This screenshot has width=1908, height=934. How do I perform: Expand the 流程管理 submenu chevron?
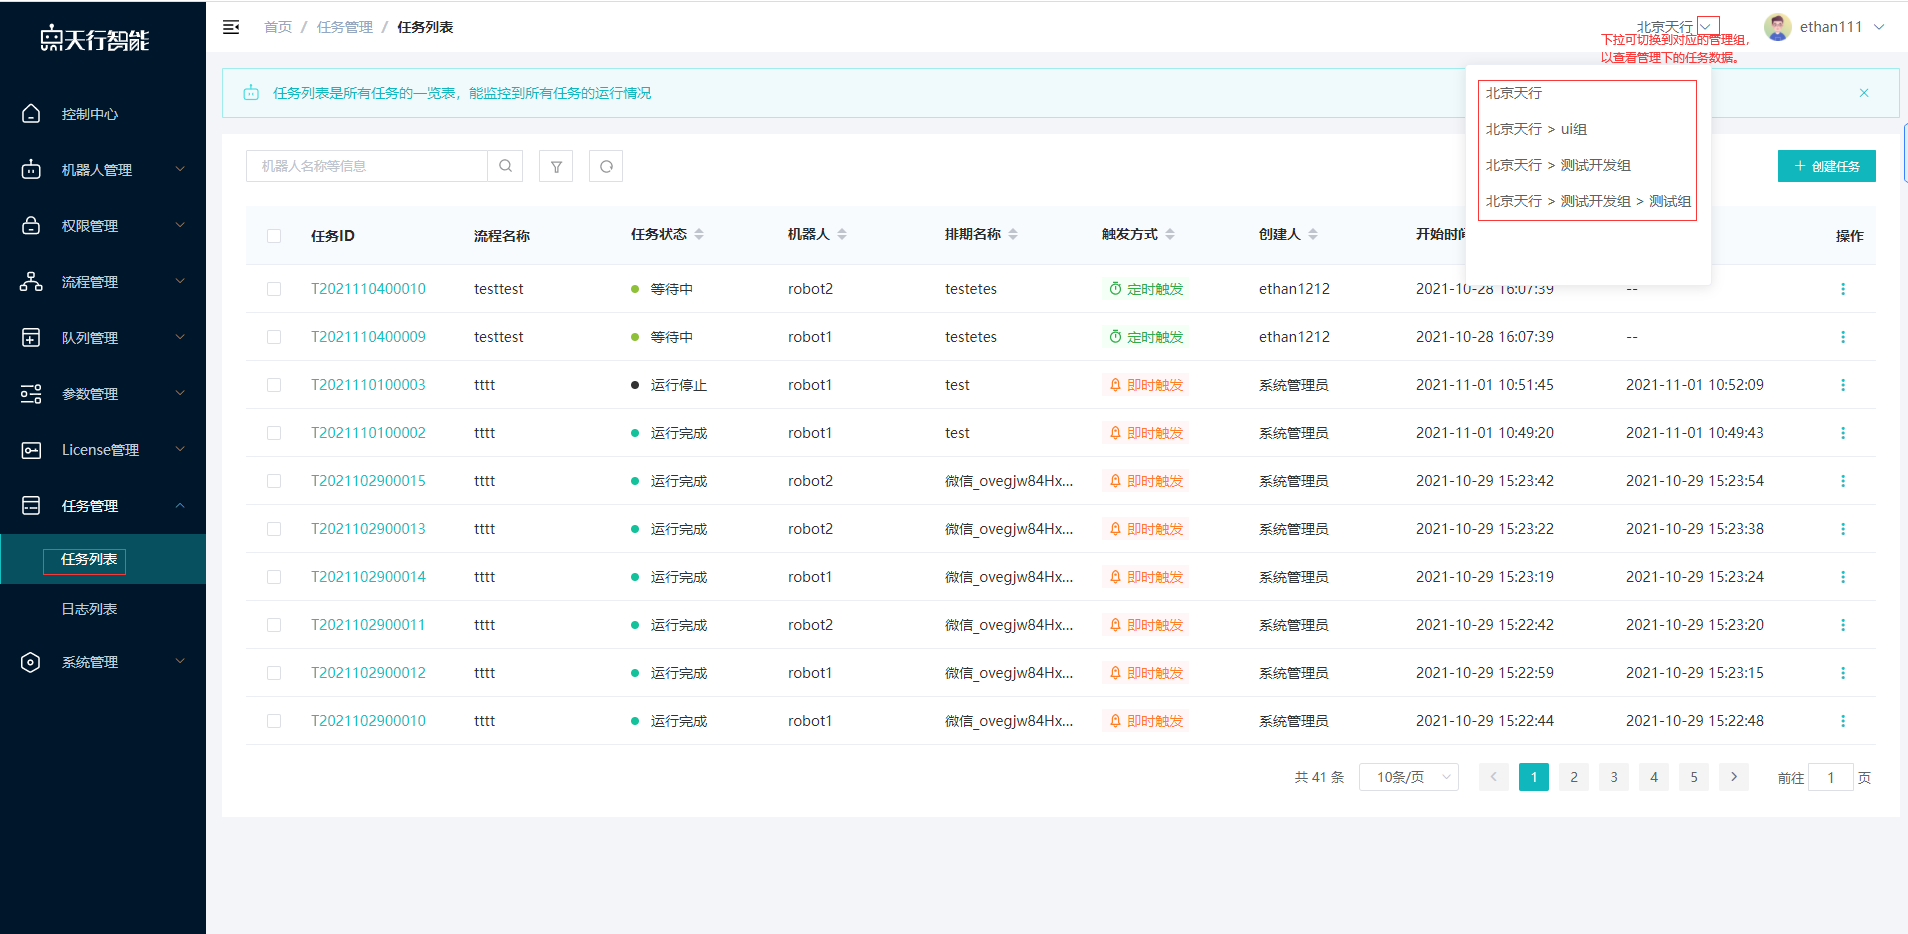pyautogui.click(x=180, y=281)
